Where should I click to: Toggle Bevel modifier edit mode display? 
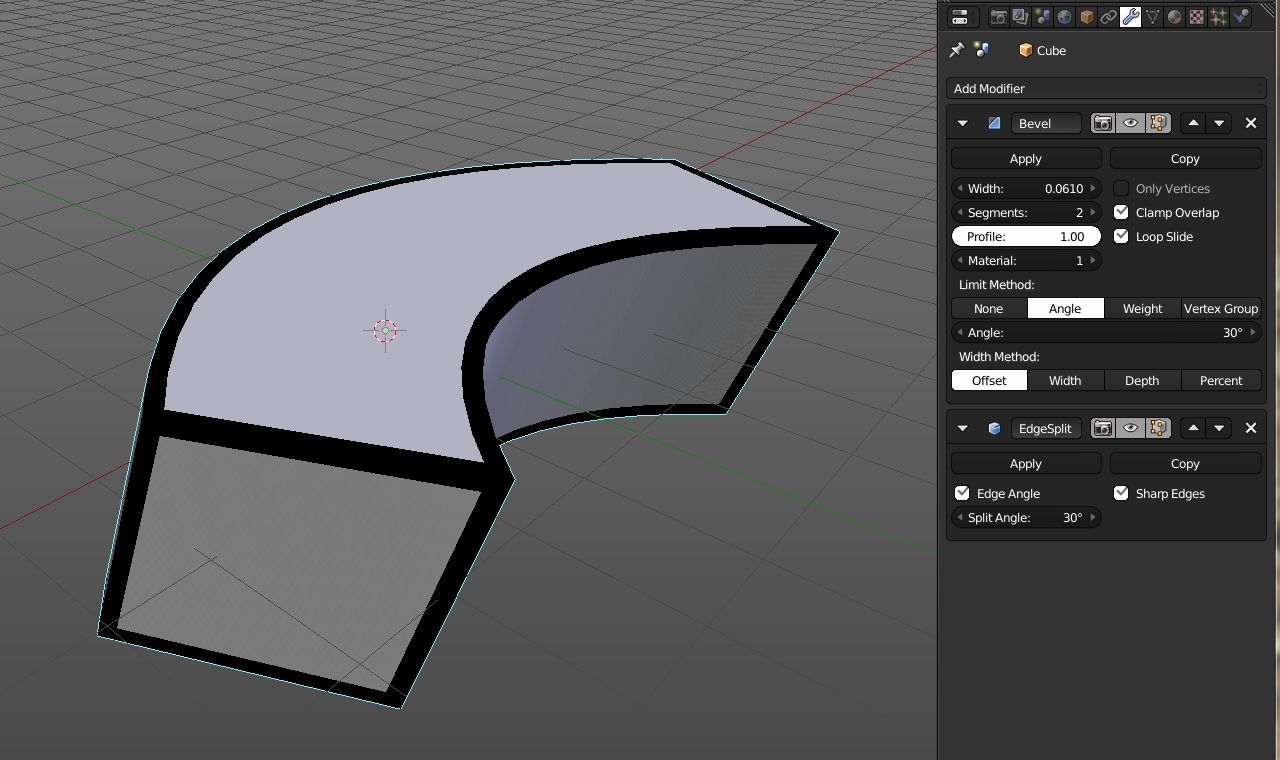(1158, 123)
